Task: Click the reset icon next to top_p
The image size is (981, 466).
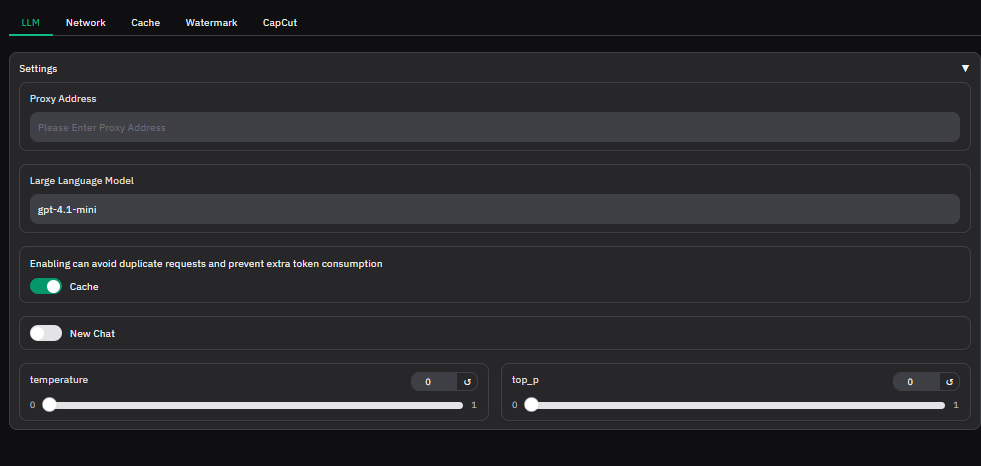Action: (x=949, y=381)
